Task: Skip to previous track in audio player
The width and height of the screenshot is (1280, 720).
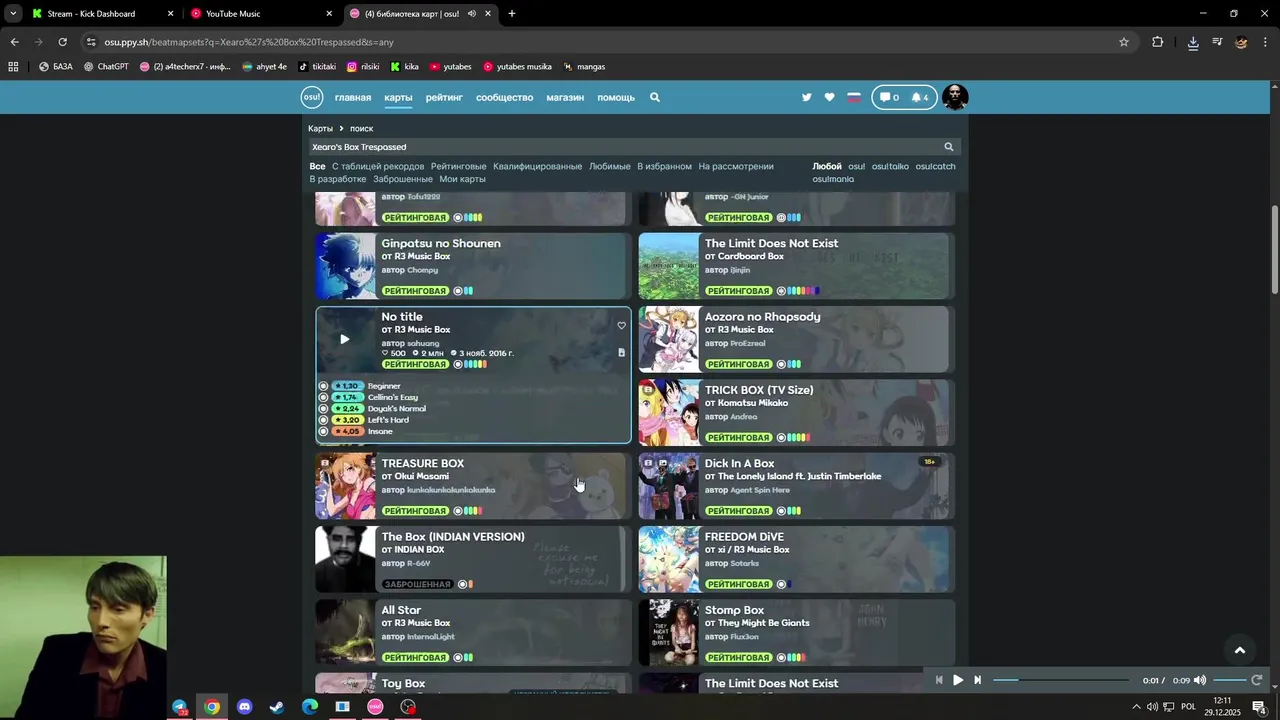Action: pos(938,680)
